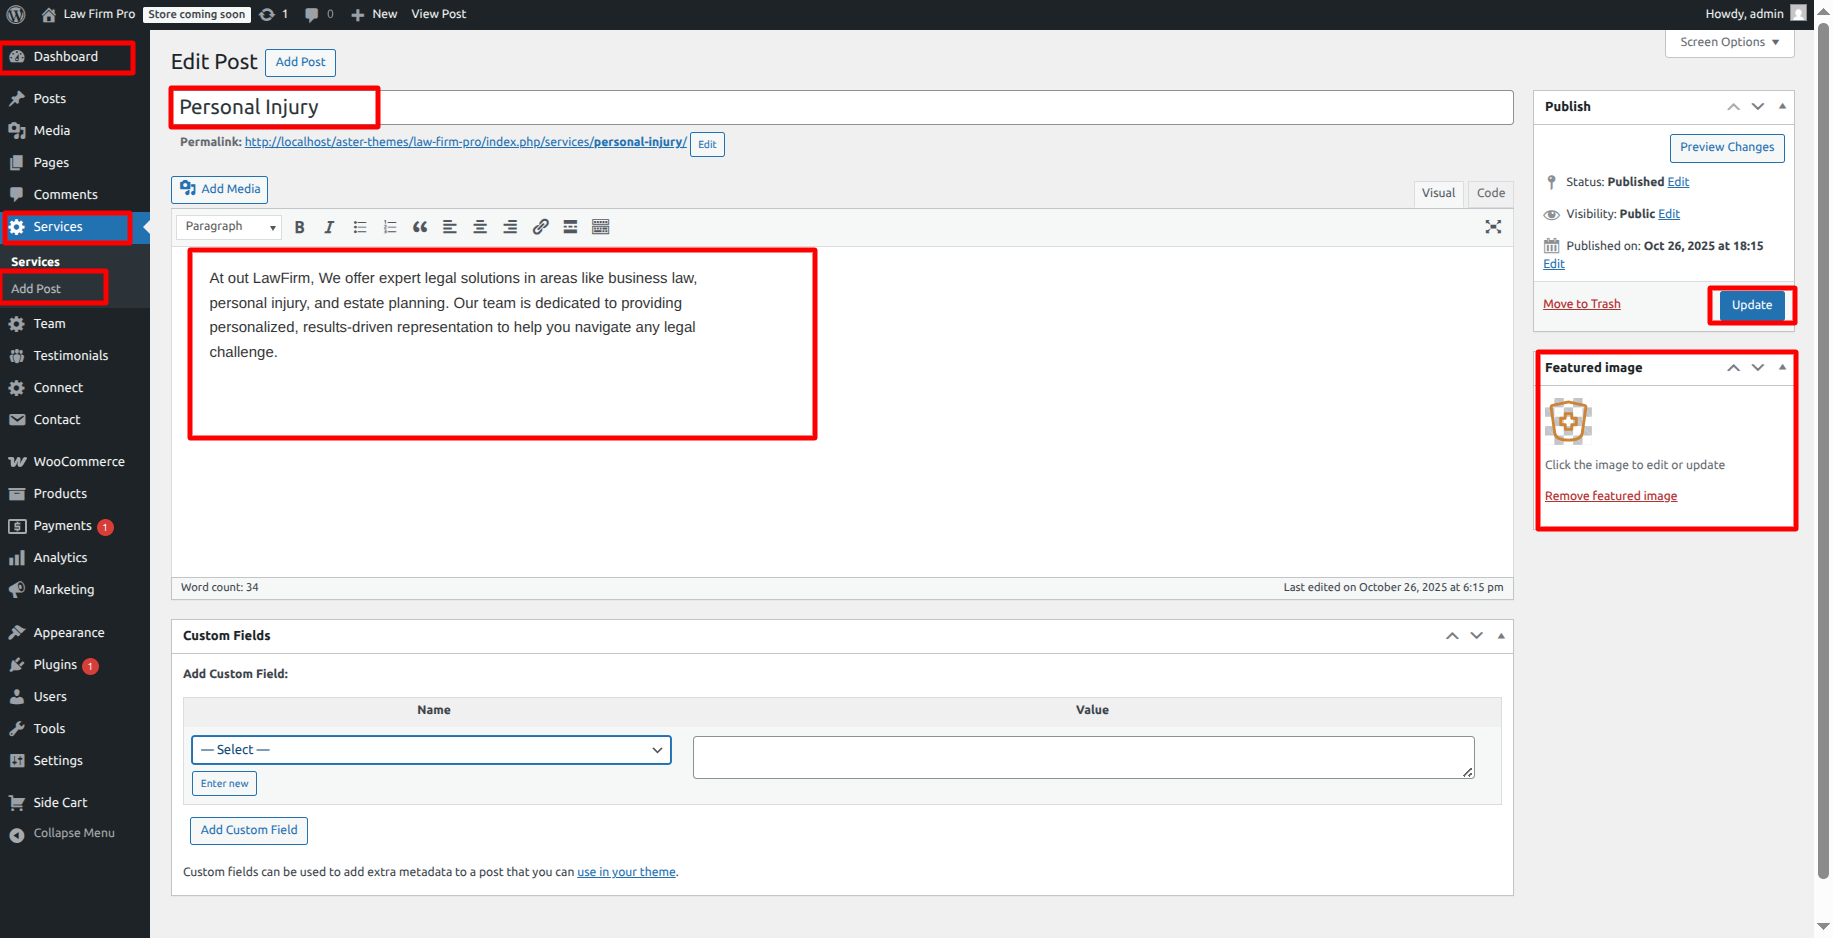The height and width of the screenshot is (938, 1833).
Task: Toggle the Custom Fields panel collapse arrow
Action: pyautogui.click(x=1501, y=636)
